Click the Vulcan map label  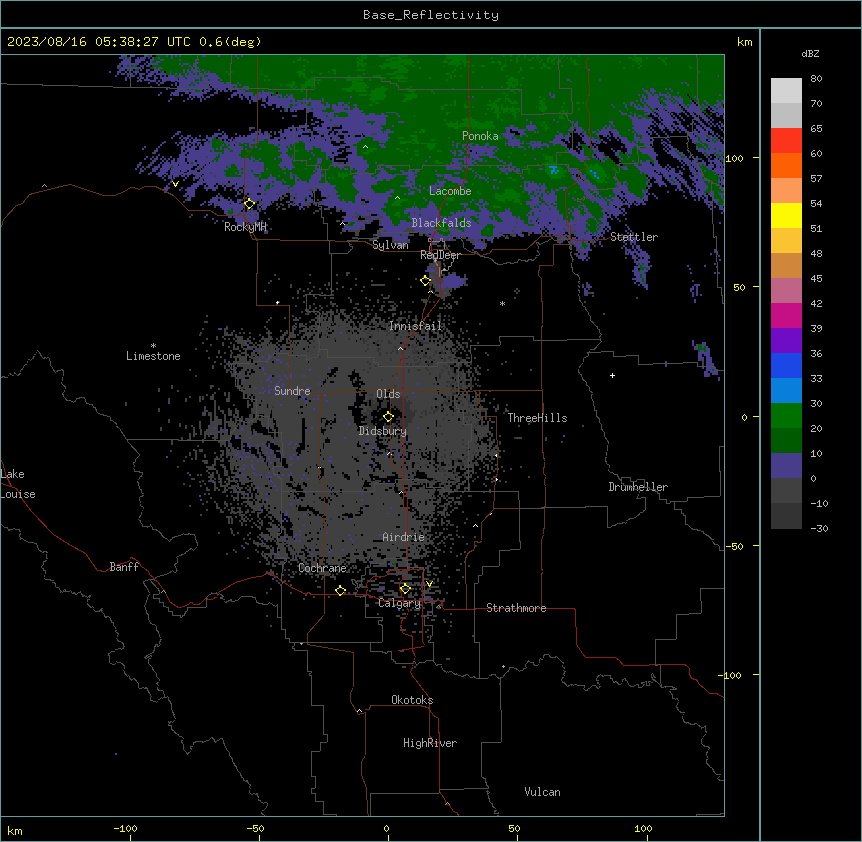coord(543,792)
